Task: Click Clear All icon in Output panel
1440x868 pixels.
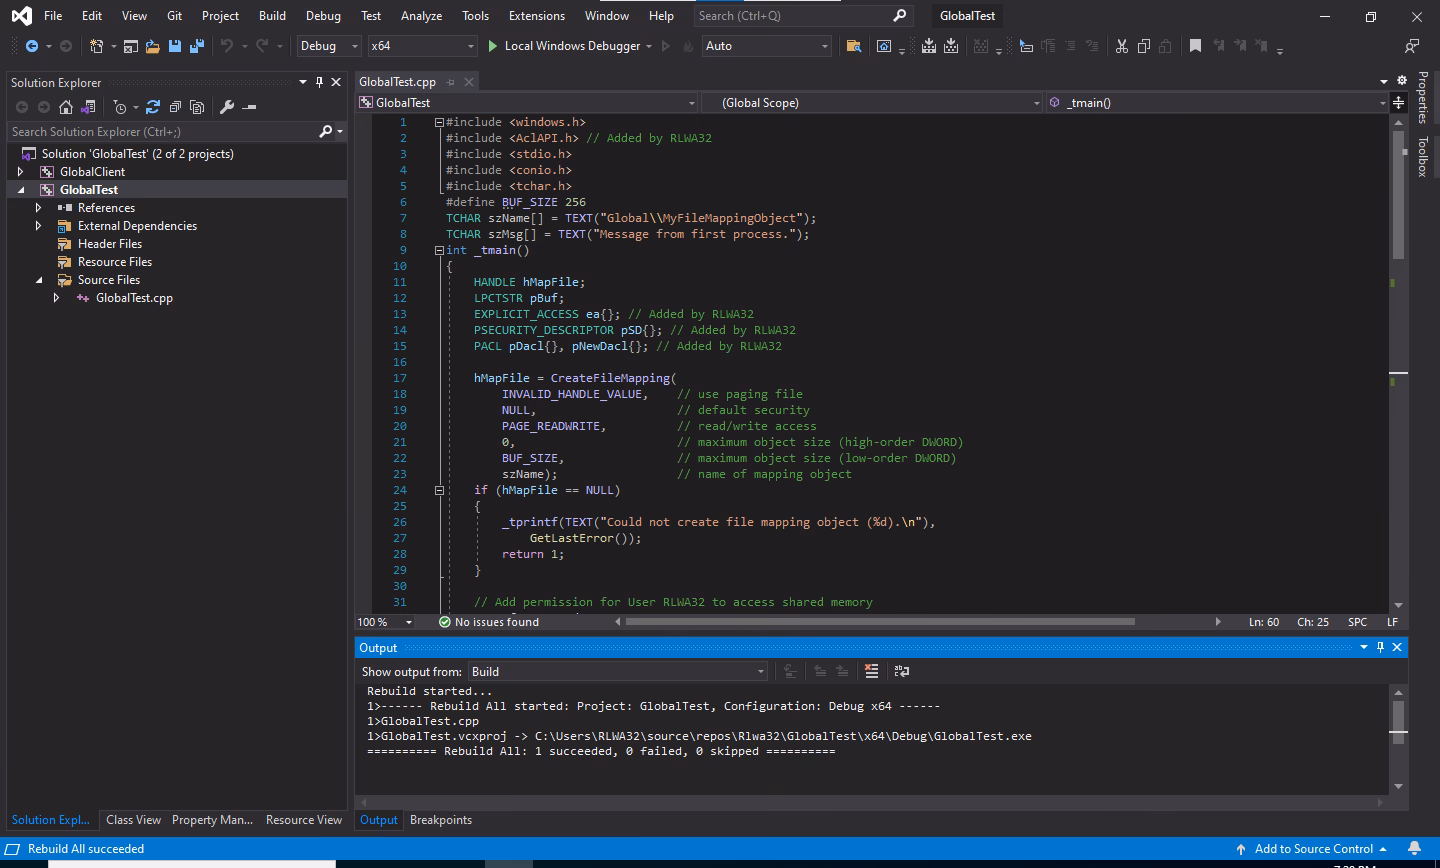Action: pos(871,671)
